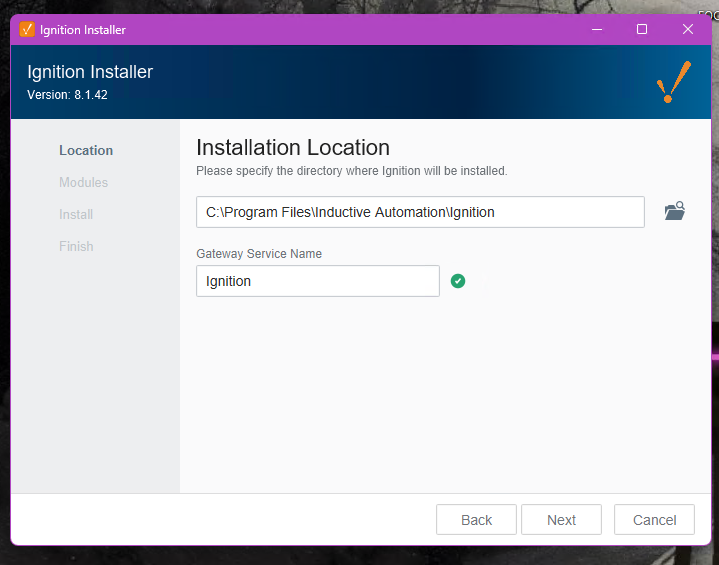Cancel the Ignition installation
719x565 pixels.
click(654, 520)
